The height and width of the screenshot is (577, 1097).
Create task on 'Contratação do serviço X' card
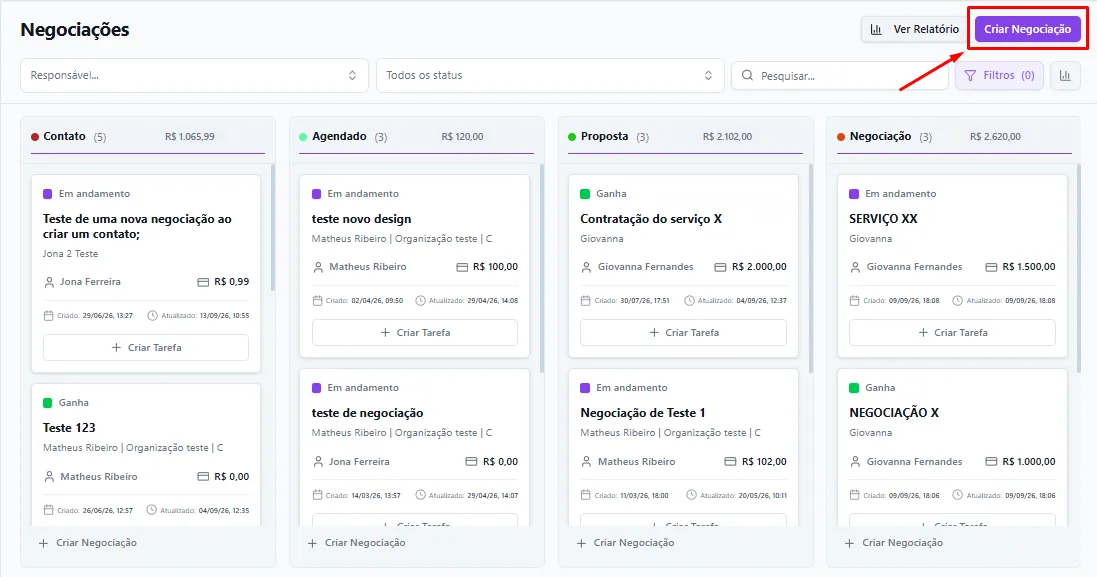point(684,333)
